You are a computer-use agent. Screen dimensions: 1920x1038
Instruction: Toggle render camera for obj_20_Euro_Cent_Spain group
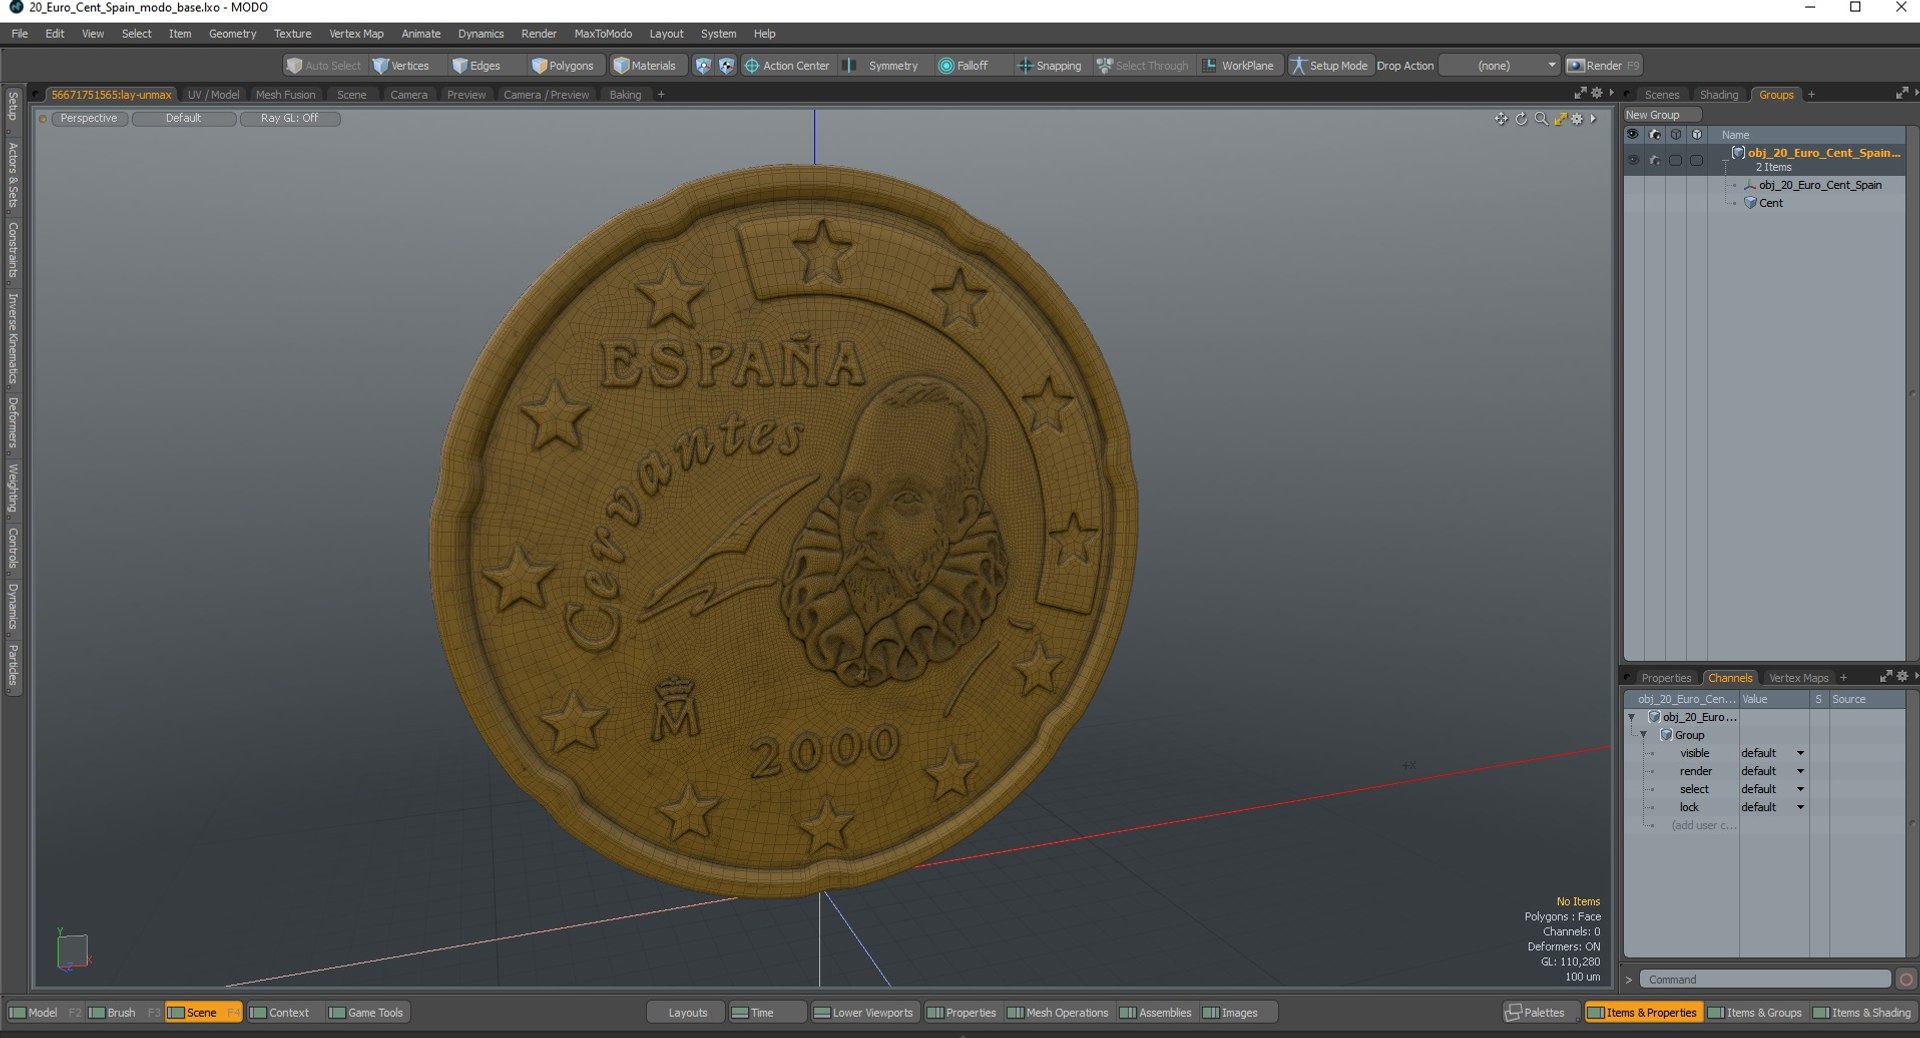(1655, 160)
